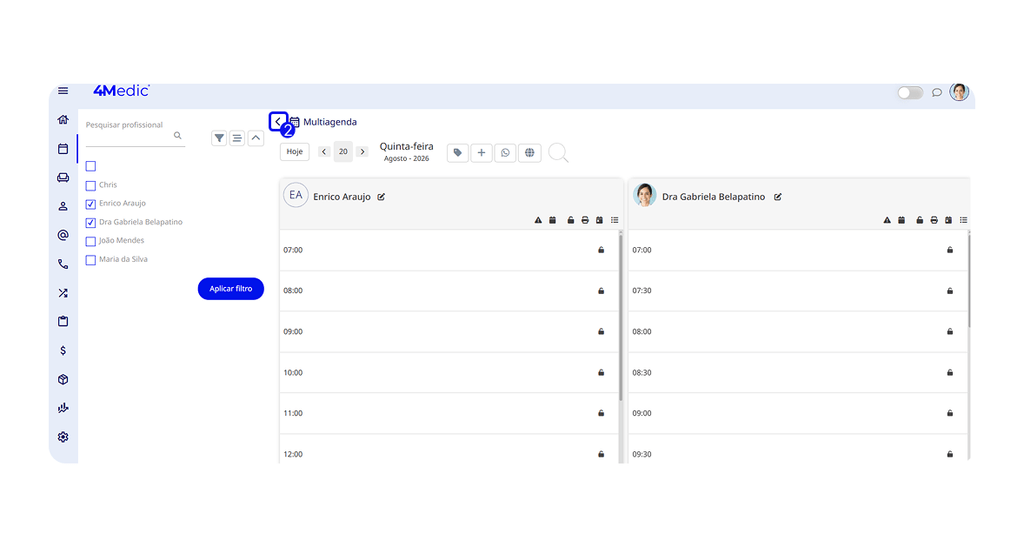
Task: Click the magnifier search icon beside globe
Action: tap(558, 153)
